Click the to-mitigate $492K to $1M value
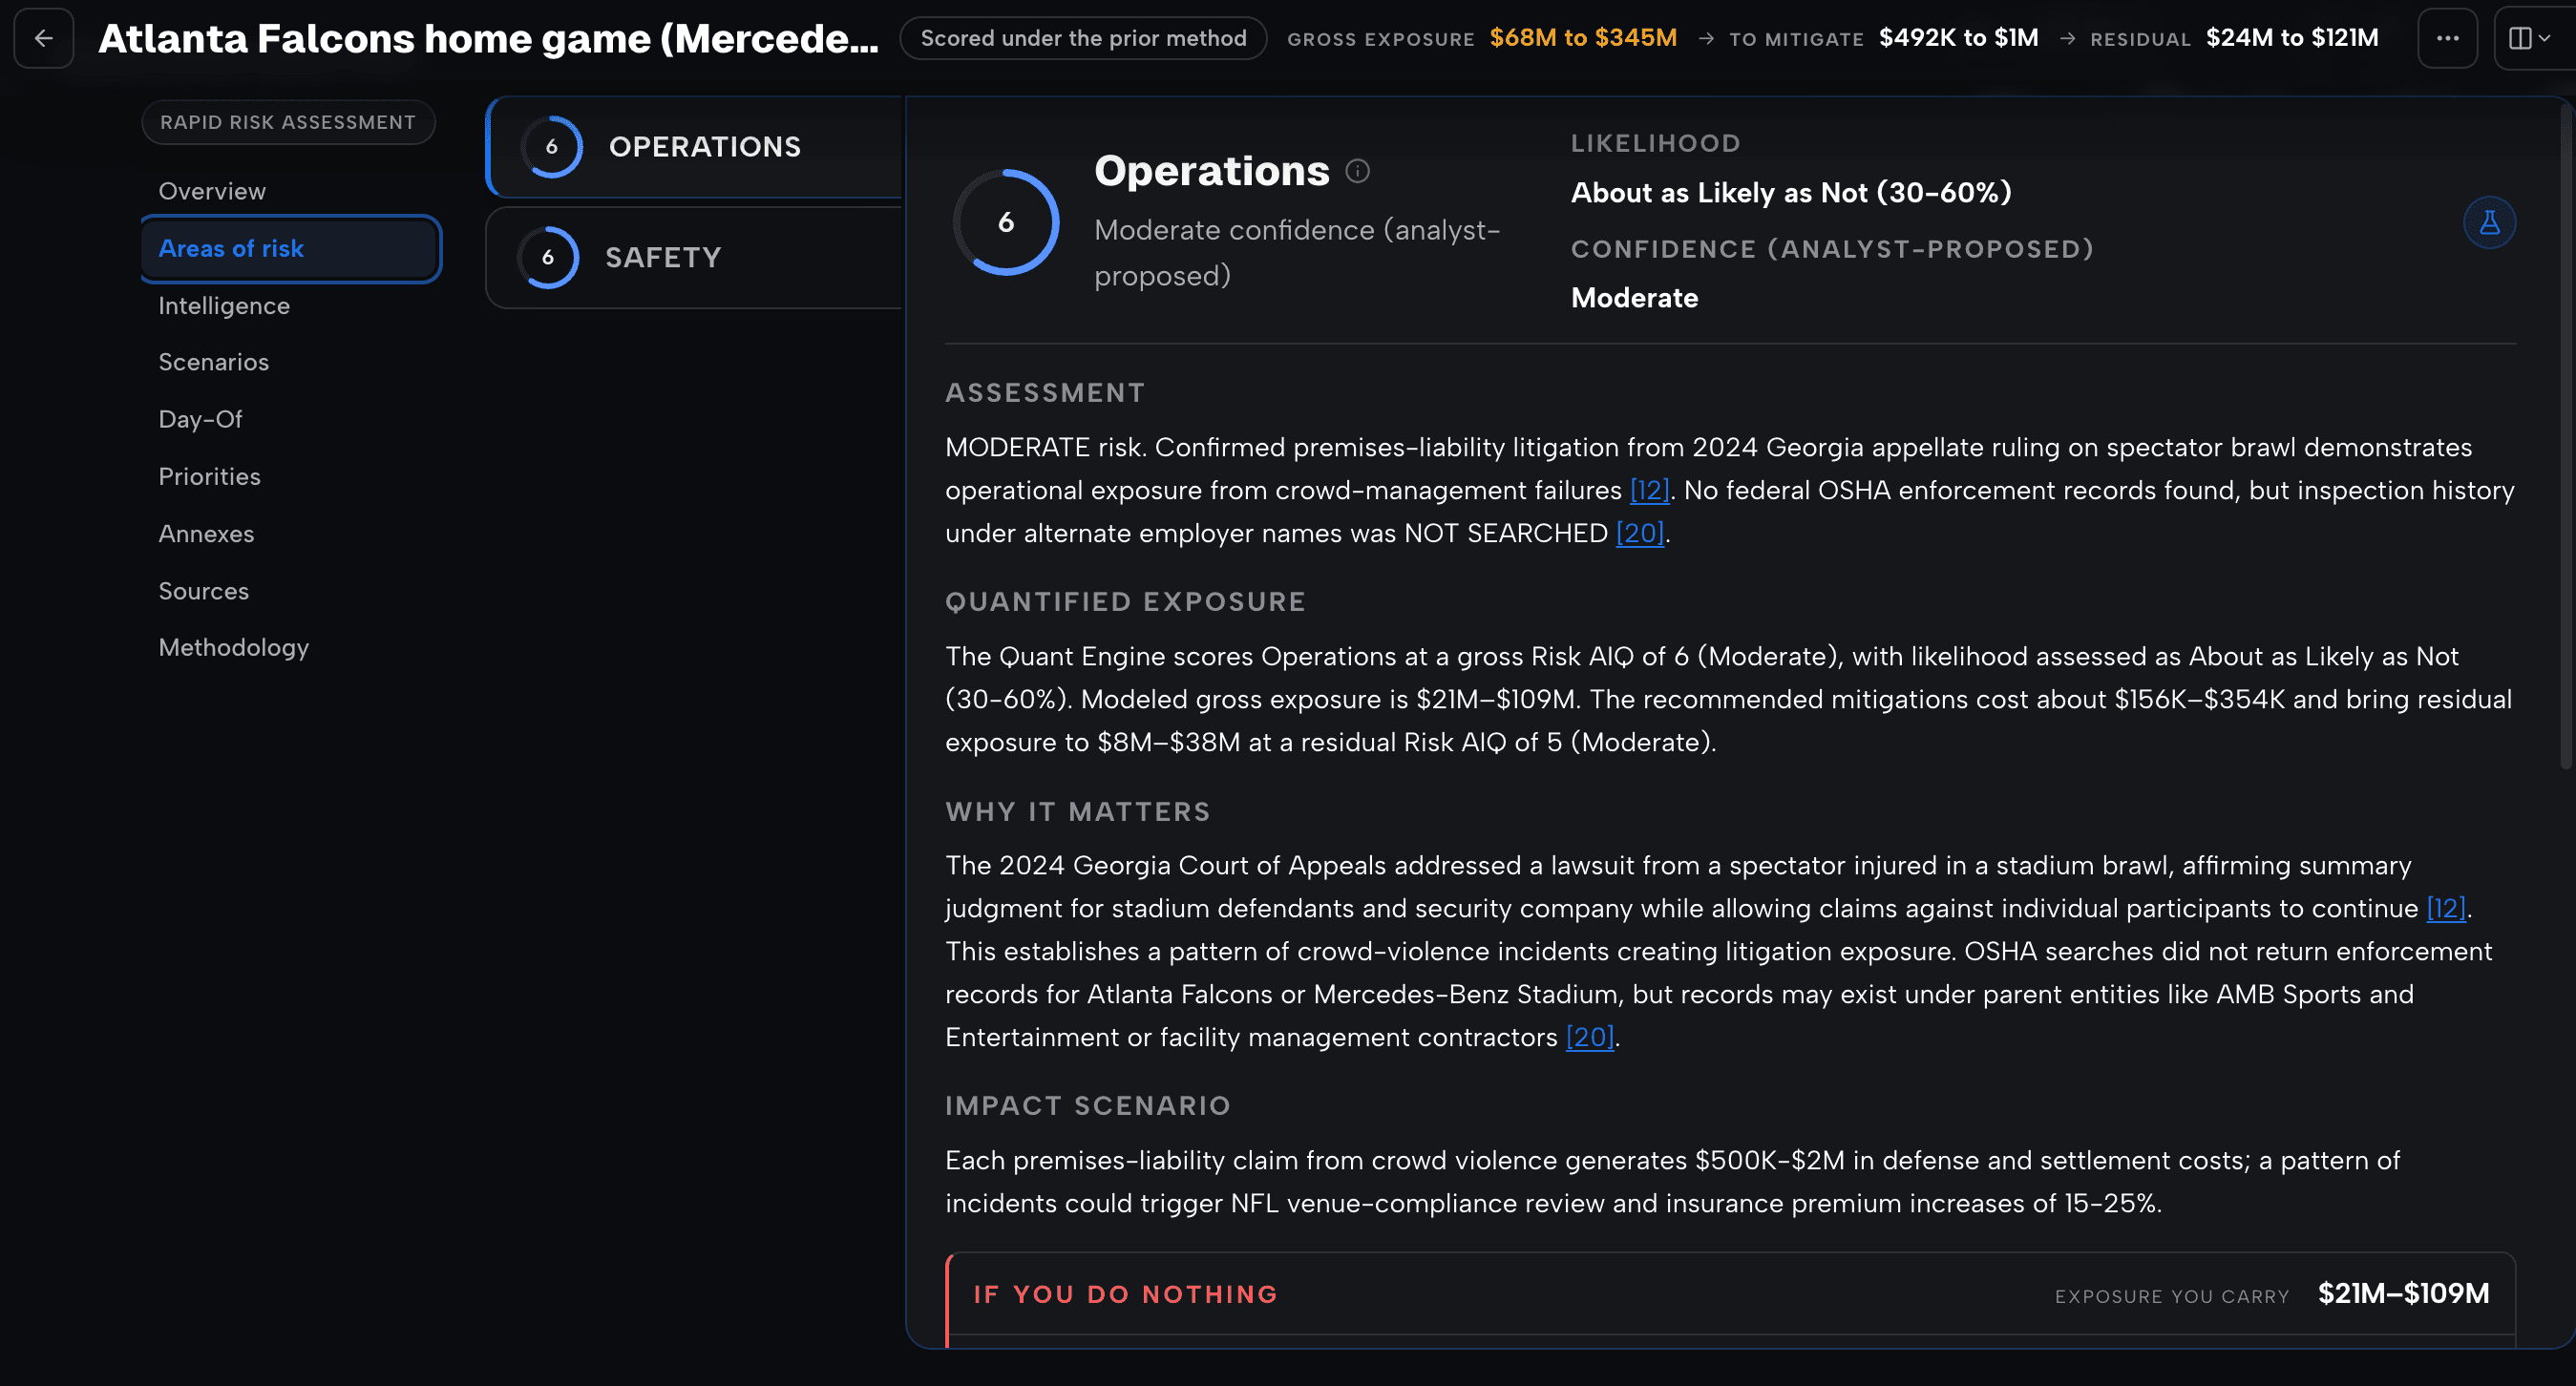The width and height of the screenshot is (2576, 1386). pyautogui.click(x=1958, y=38)
